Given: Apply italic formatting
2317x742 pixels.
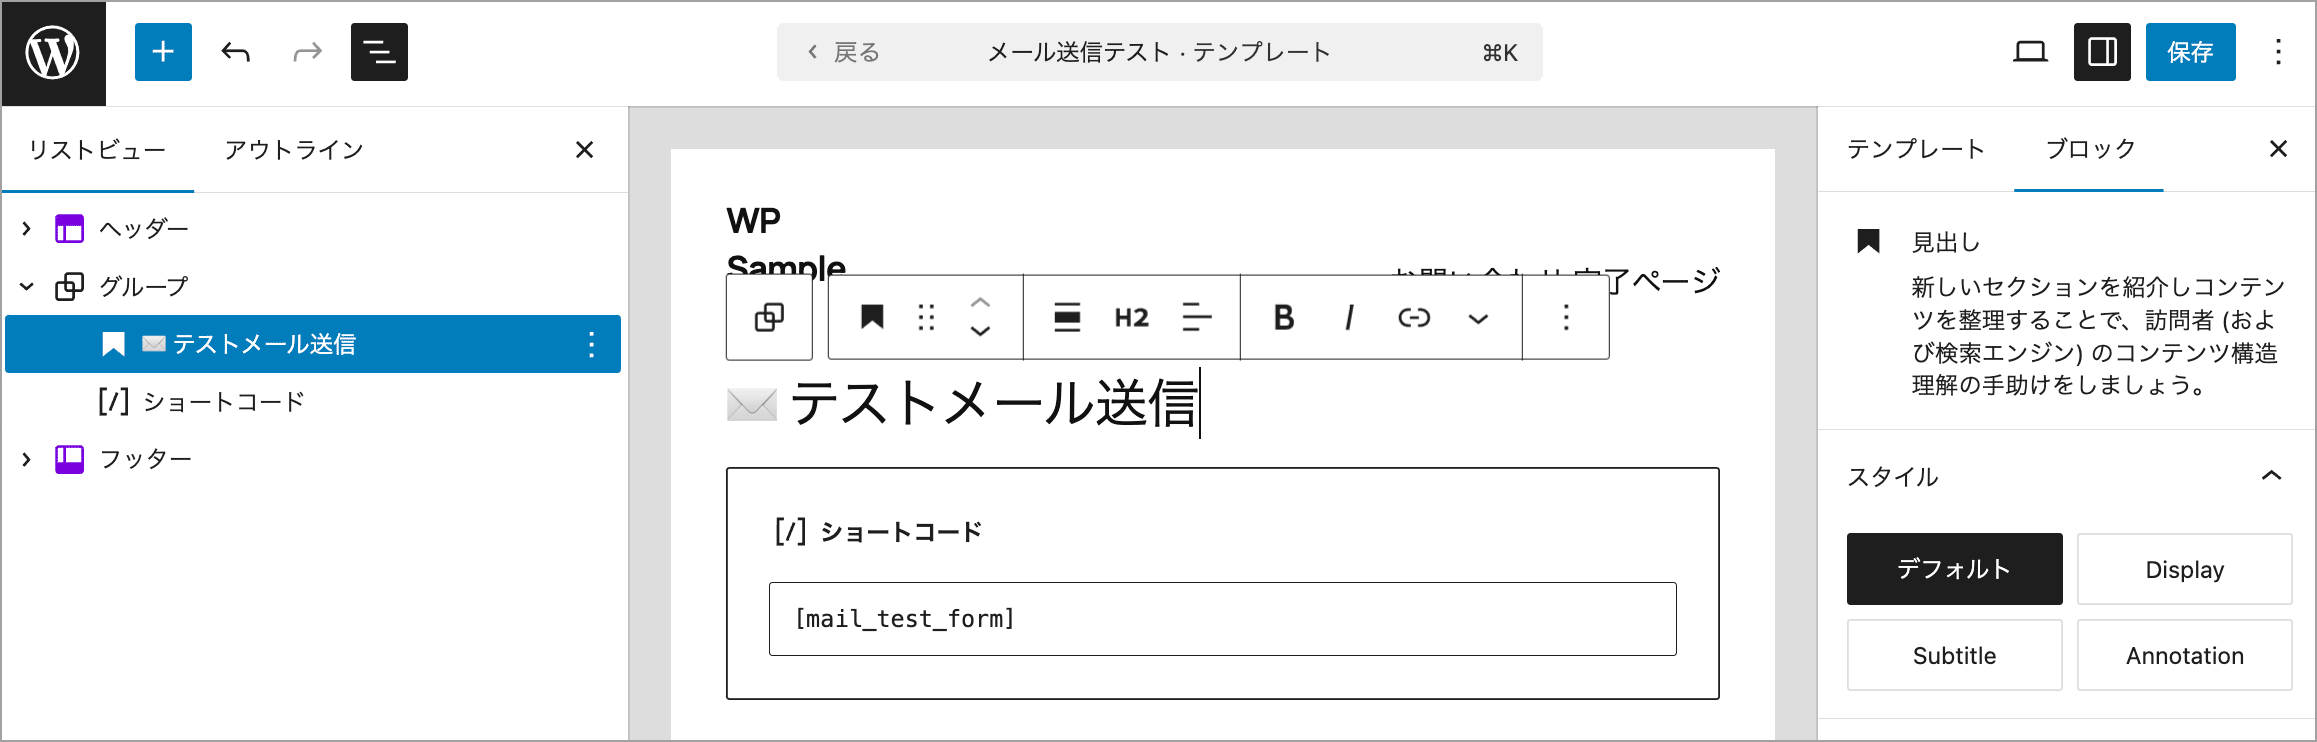Looking at the screenshot, I should 1349,318.
